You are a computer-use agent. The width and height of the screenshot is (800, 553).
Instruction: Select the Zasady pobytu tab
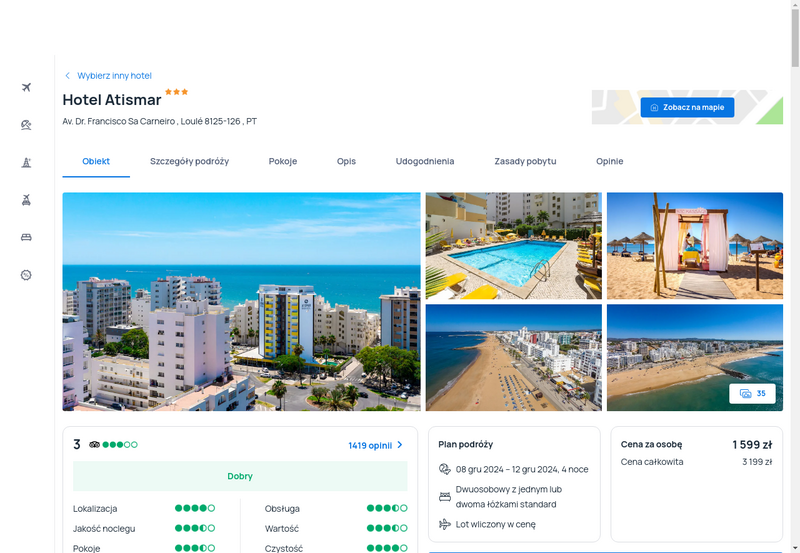click(x=525, y=161)
